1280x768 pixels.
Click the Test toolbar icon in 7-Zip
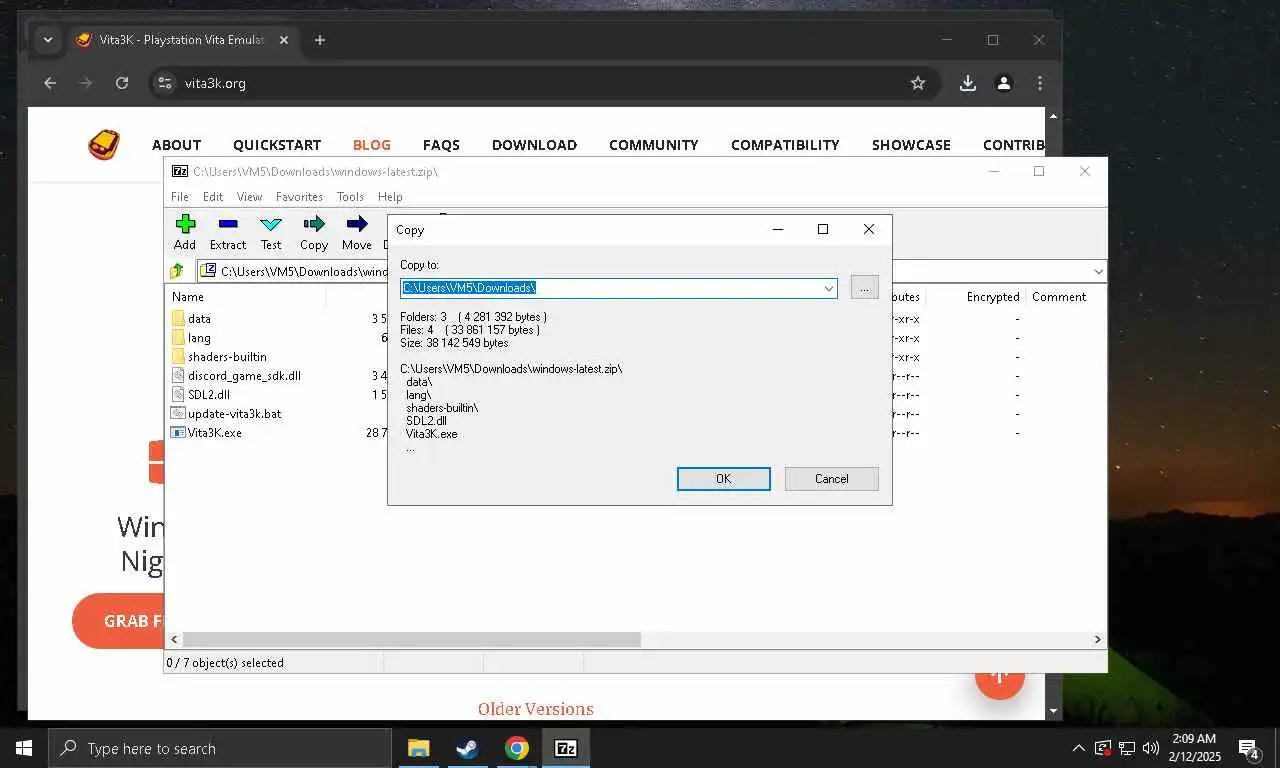[271, 224]
